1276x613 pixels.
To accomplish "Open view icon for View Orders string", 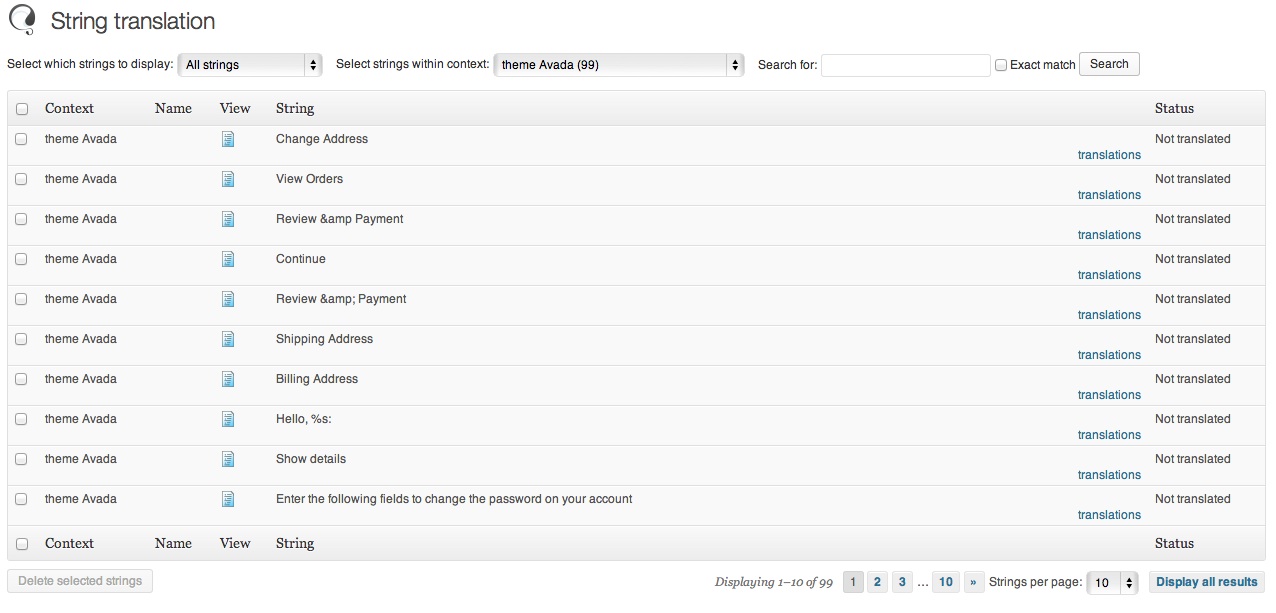I will pos(228,179).
